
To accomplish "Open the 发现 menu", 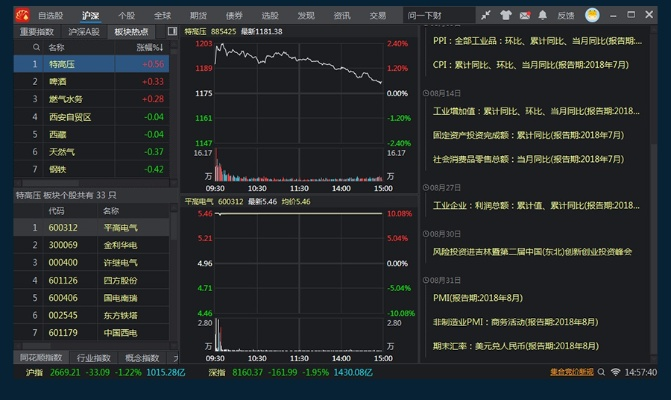I will point(306,16).
